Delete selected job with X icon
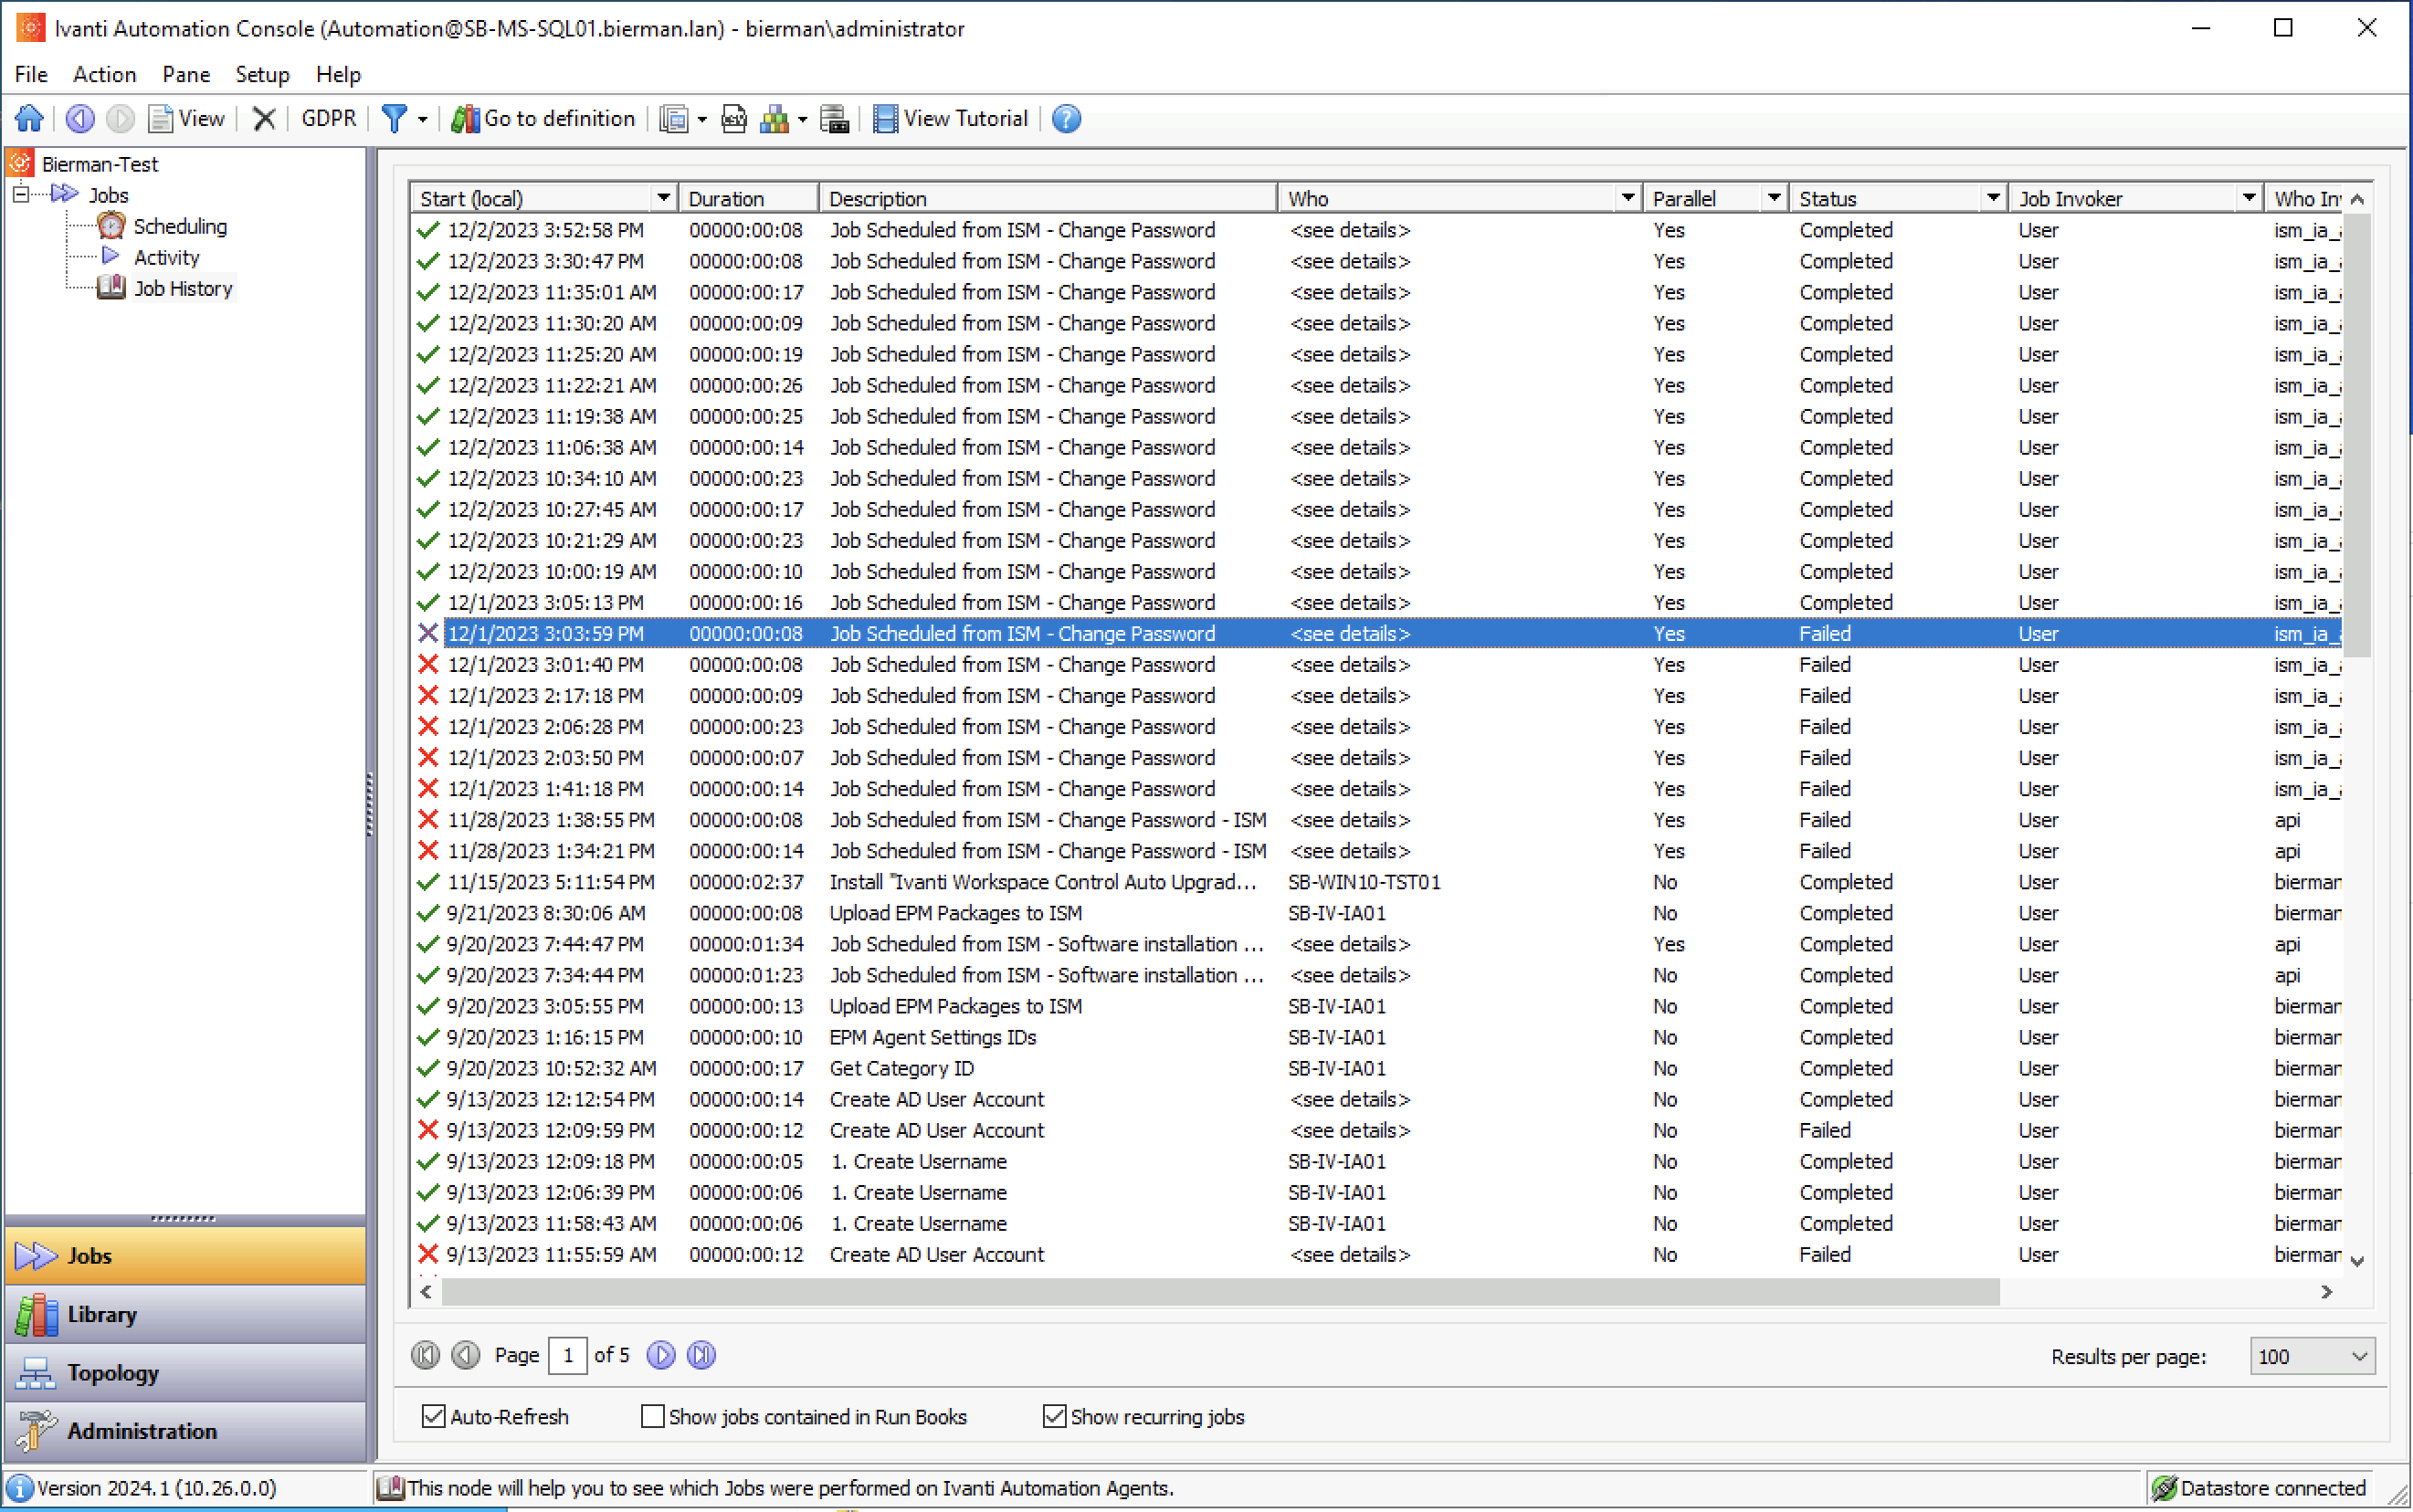This screenshot has width=2413, height=1512. point(264,119)
